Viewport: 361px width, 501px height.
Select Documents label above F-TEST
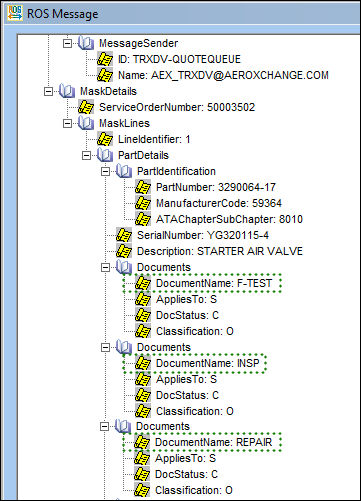(x=164, y=267)
